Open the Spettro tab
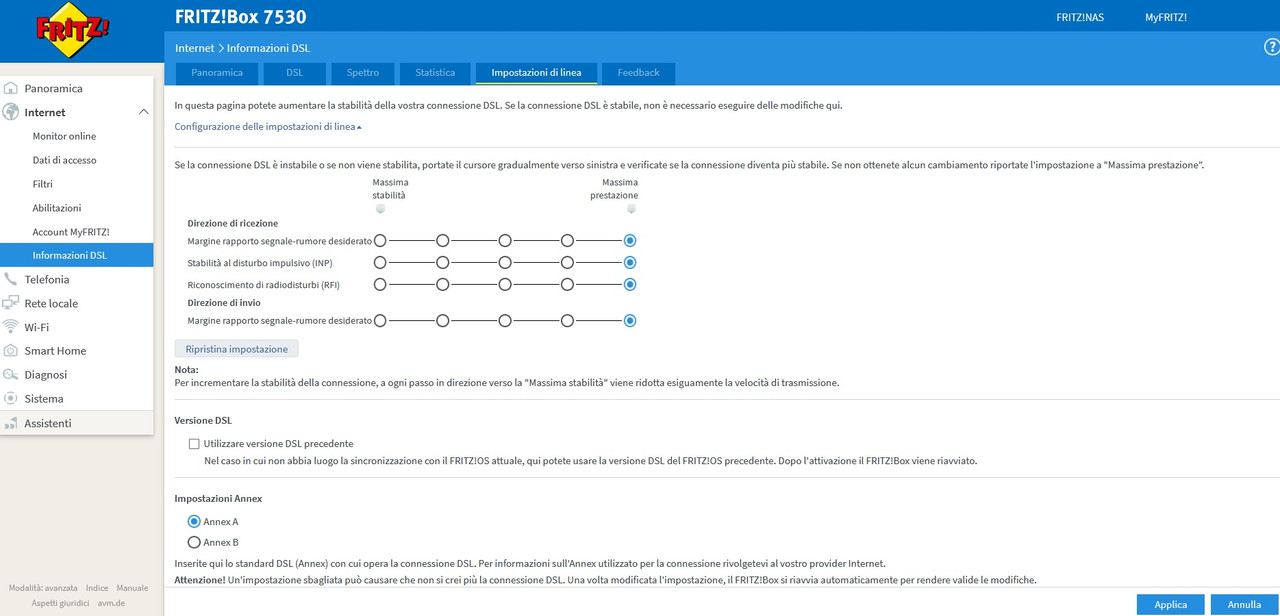Image resolution: width=1280 pixels, height=616 pixels. pos(363,73)
